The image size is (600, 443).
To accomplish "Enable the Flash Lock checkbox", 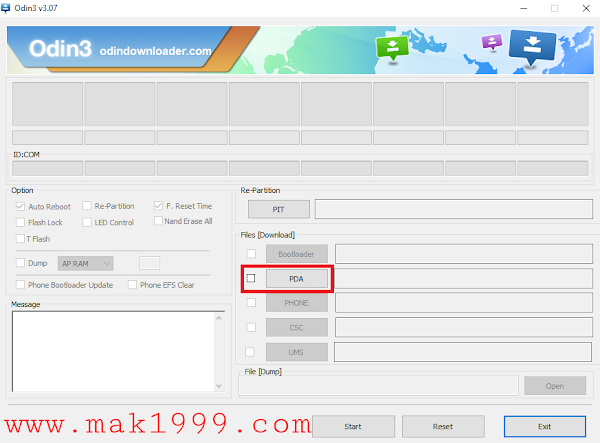I will (x=20, y=222).
